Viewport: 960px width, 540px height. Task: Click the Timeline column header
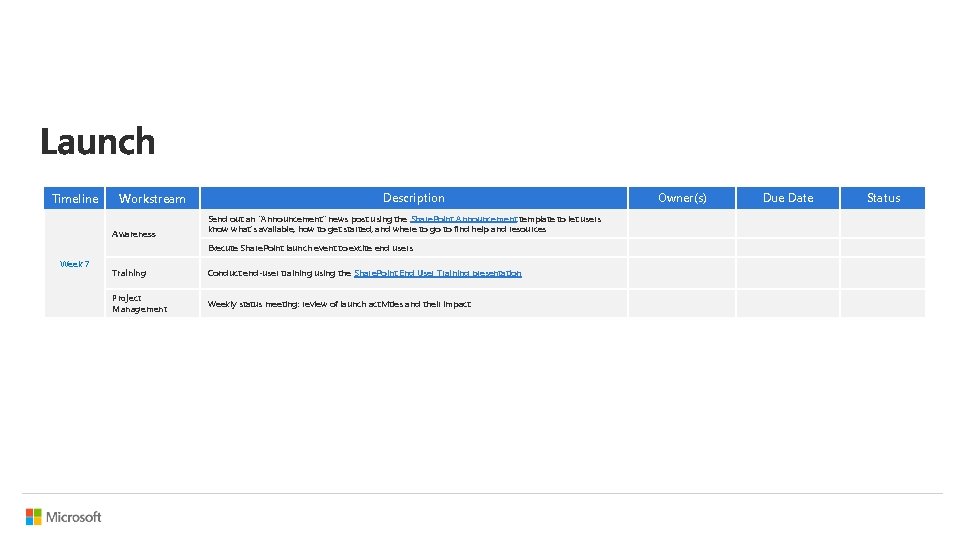coord(75,198)
